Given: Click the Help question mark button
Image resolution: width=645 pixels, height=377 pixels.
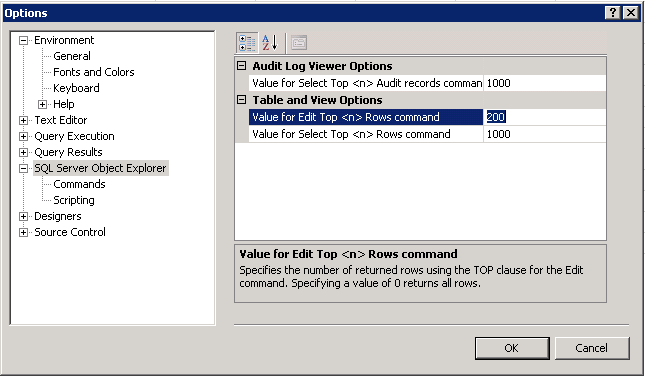Looking at the screenshot, I should pos(613,13).
